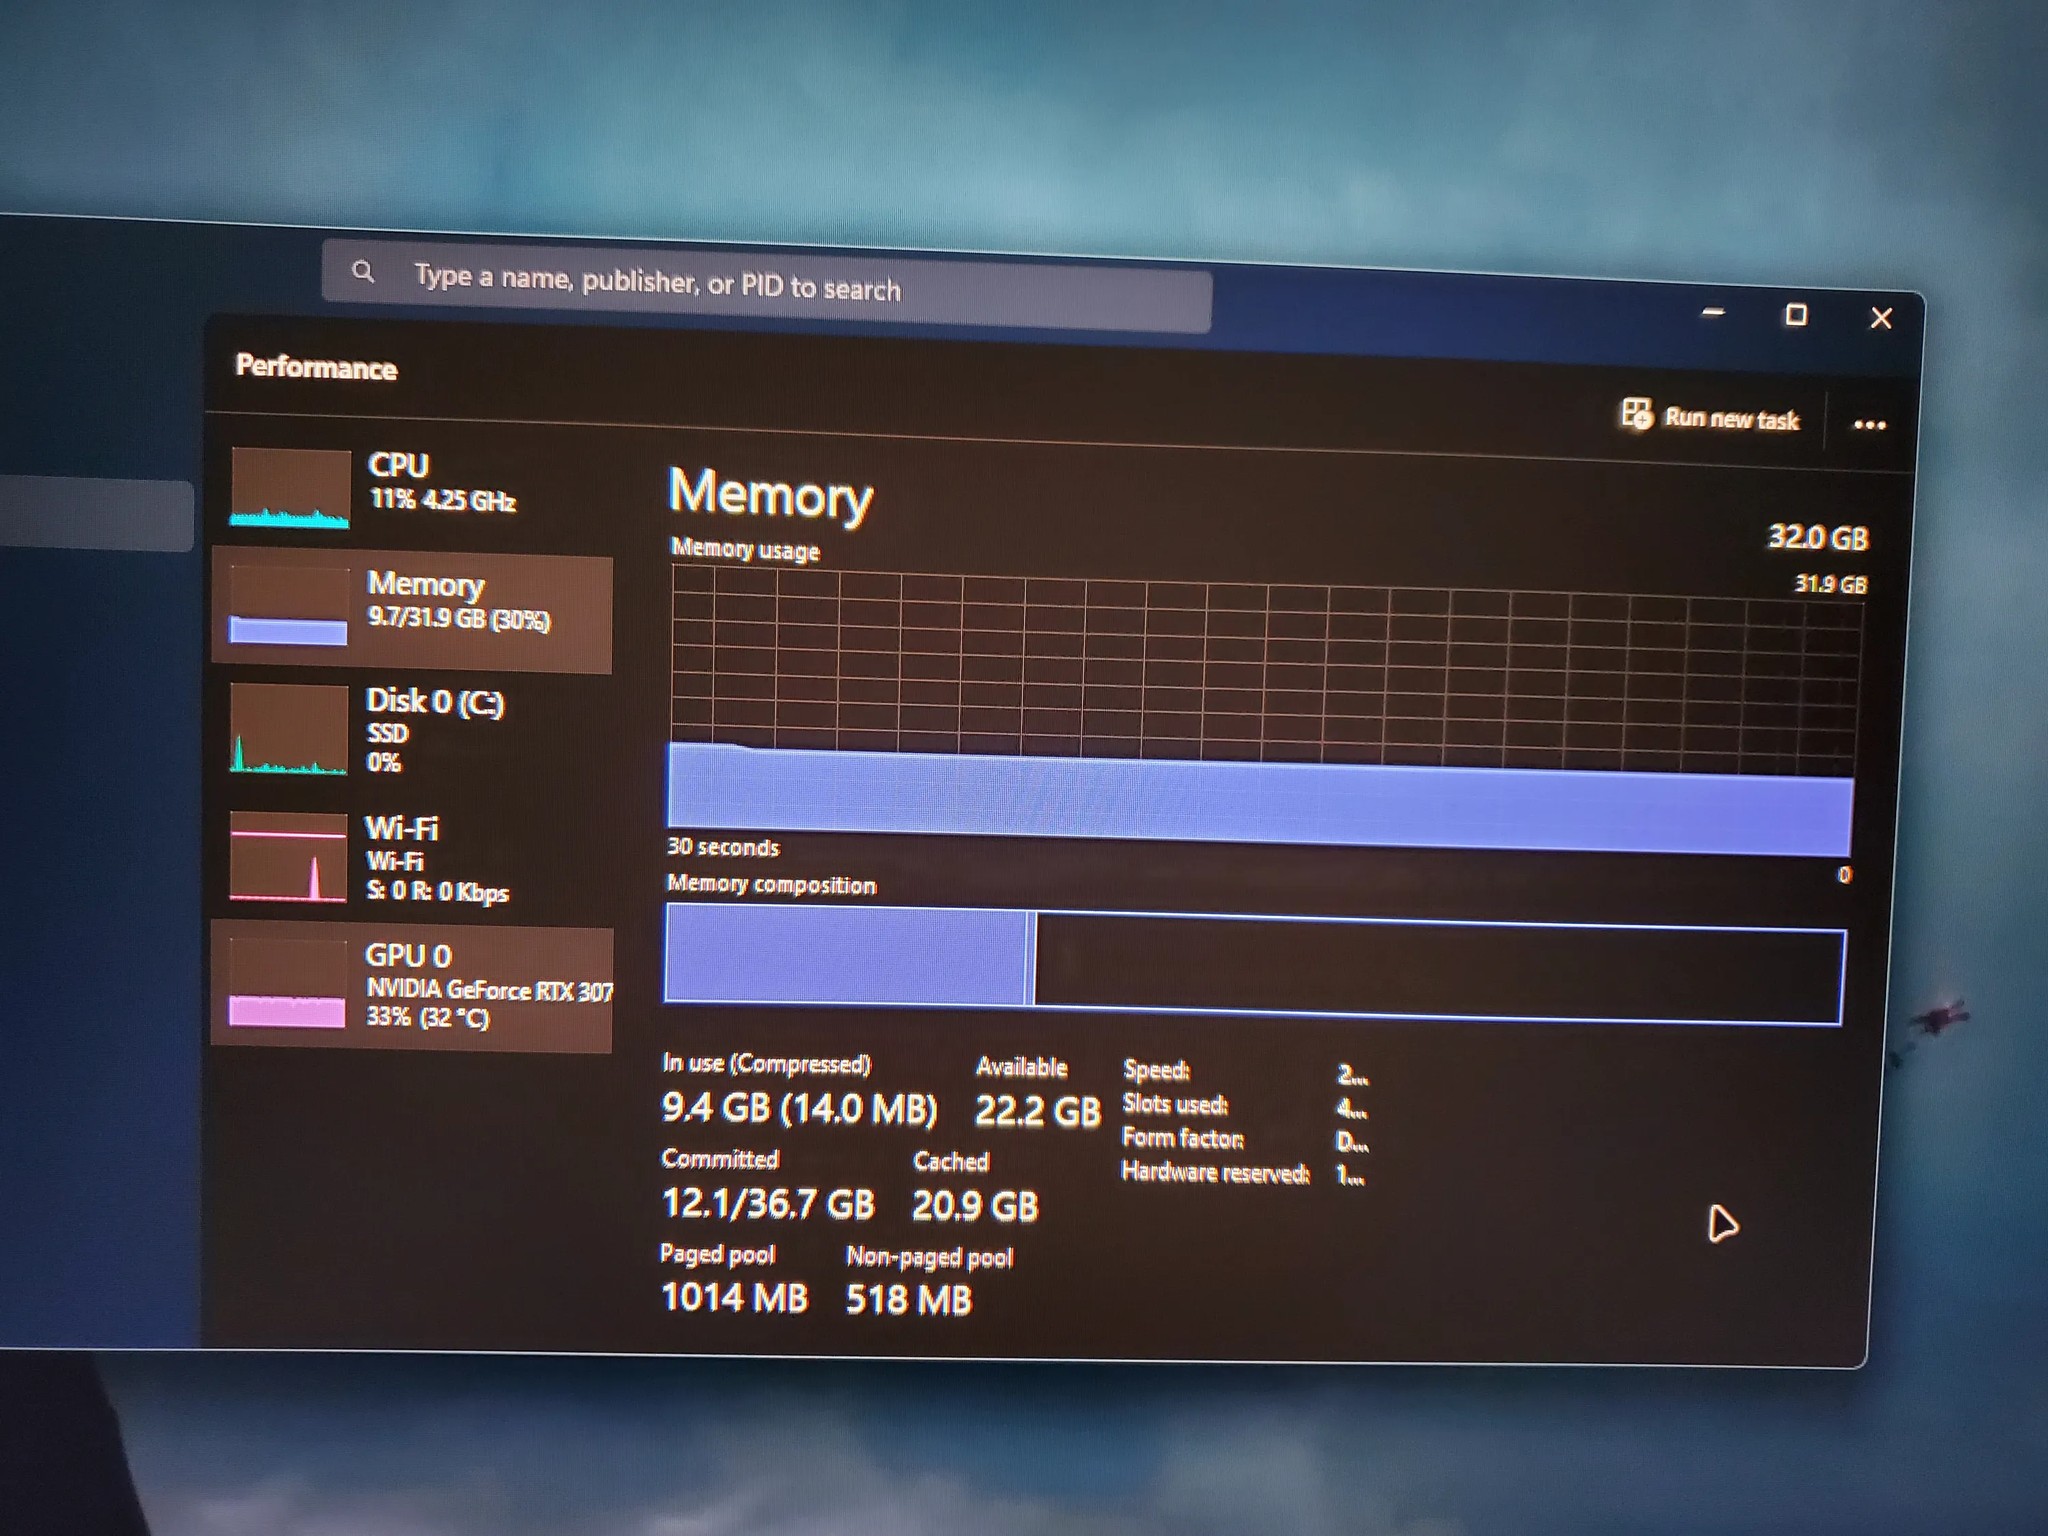Maximize the Task Manager window

[x=1797, y=315]
